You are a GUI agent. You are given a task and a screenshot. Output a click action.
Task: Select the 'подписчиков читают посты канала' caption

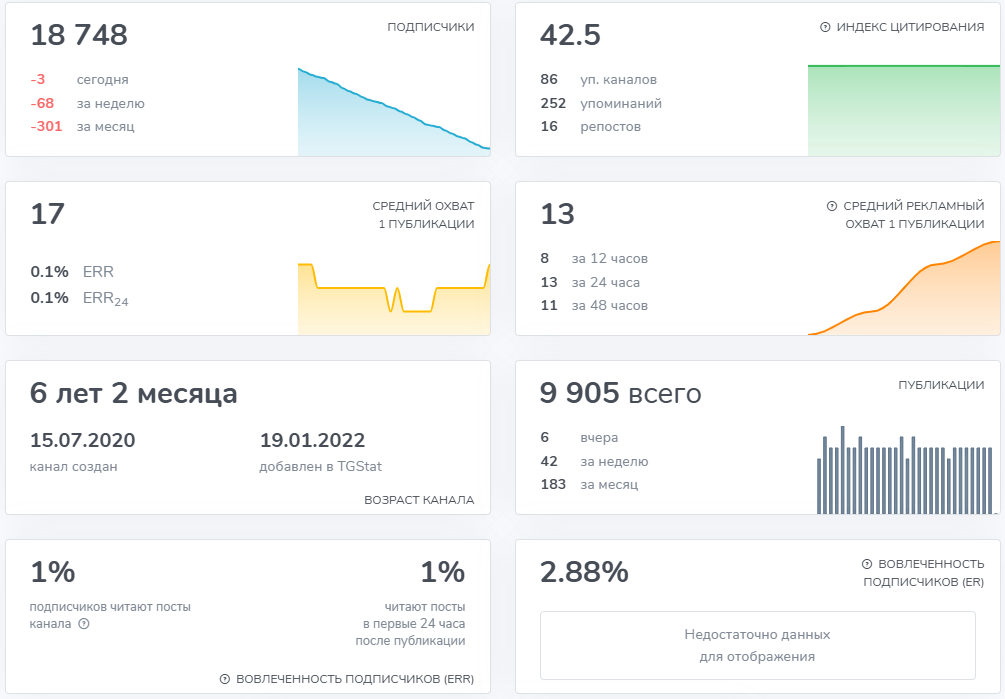point(110,615)
